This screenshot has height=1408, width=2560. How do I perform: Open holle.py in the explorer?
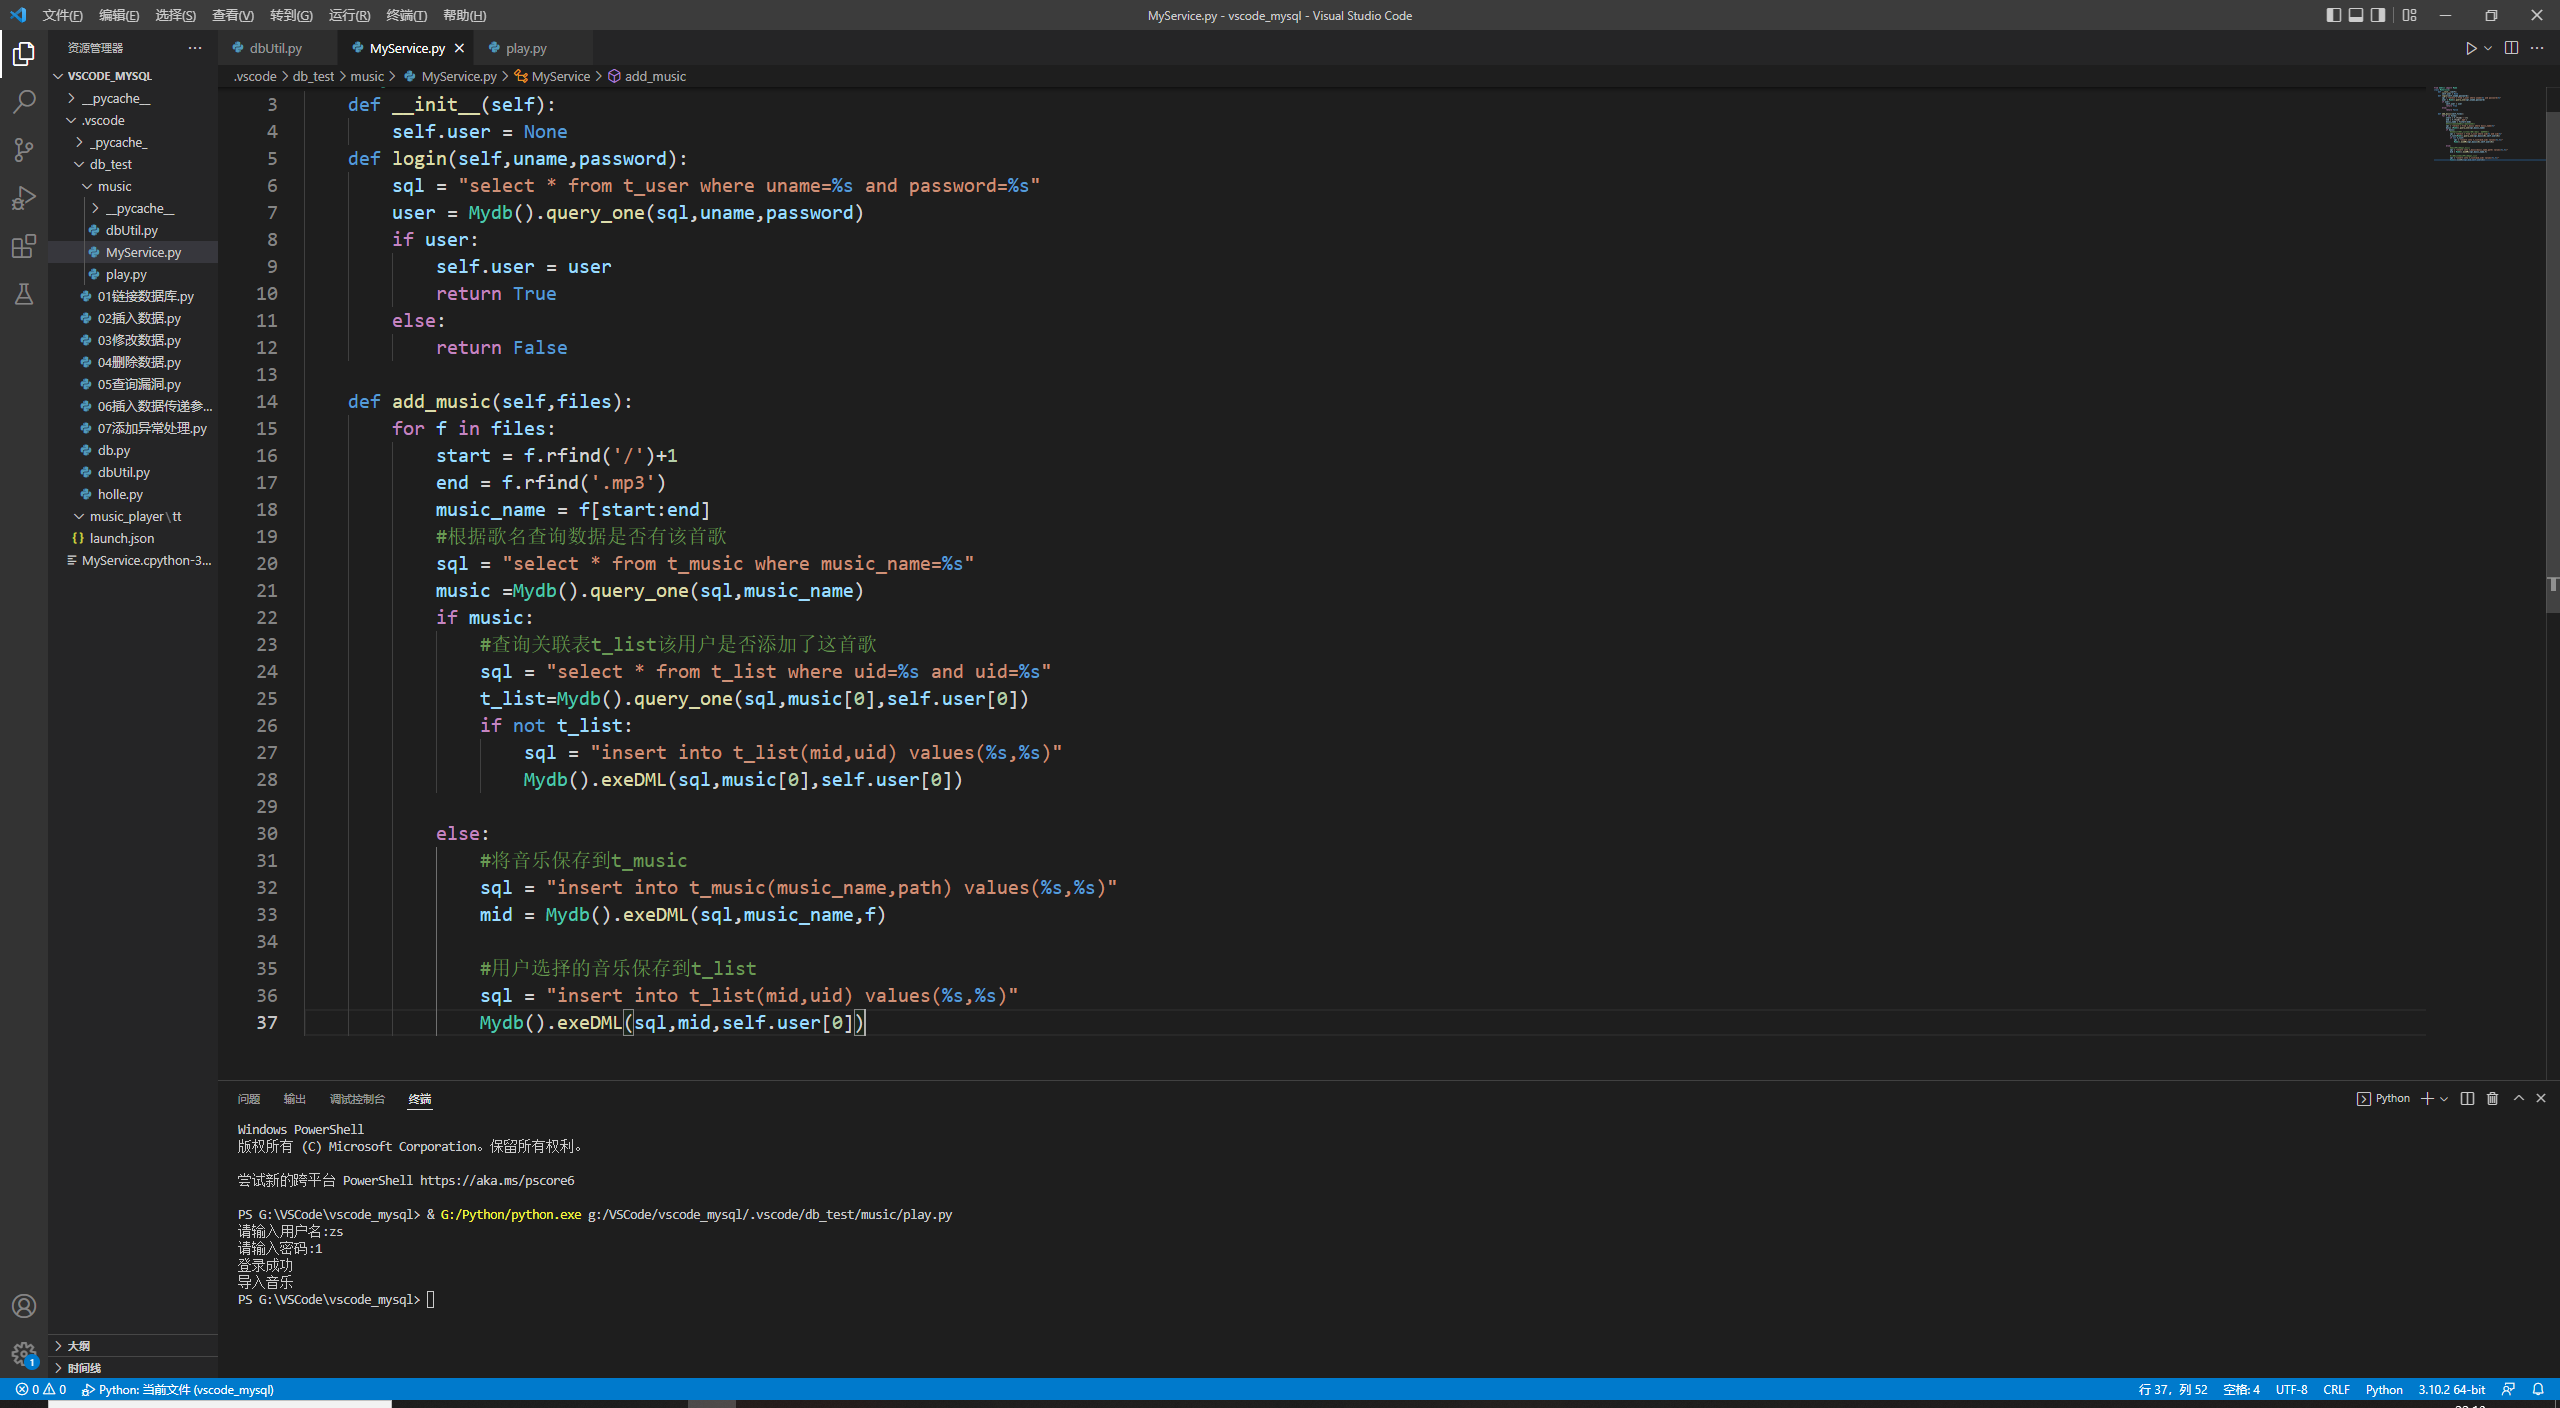tap(133, 494)
